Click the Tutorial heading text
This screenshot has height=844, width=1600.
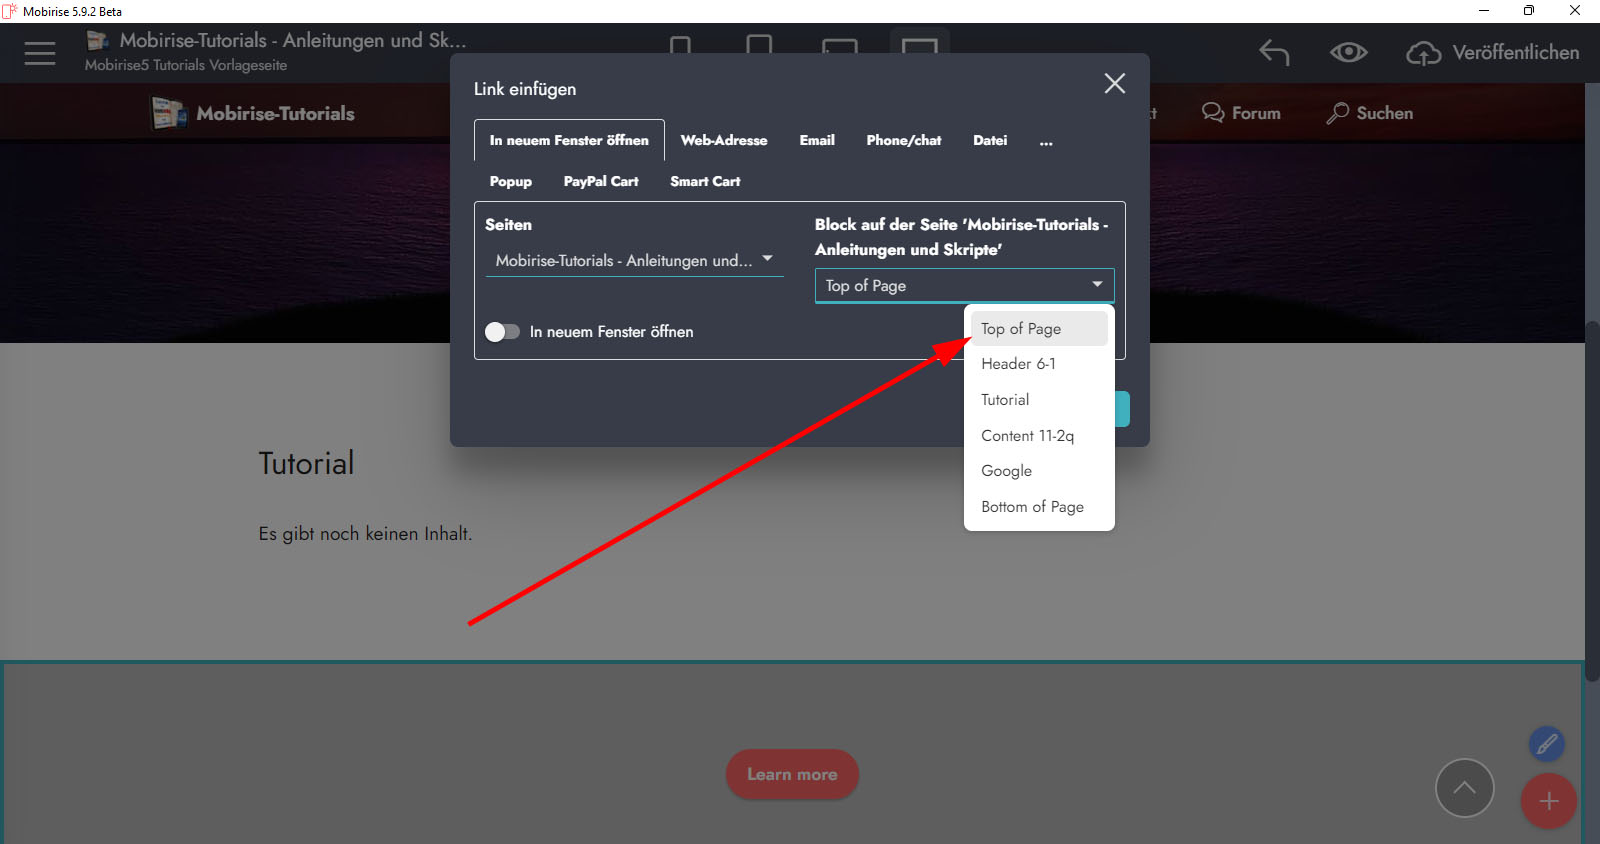[x=307, y=463]
